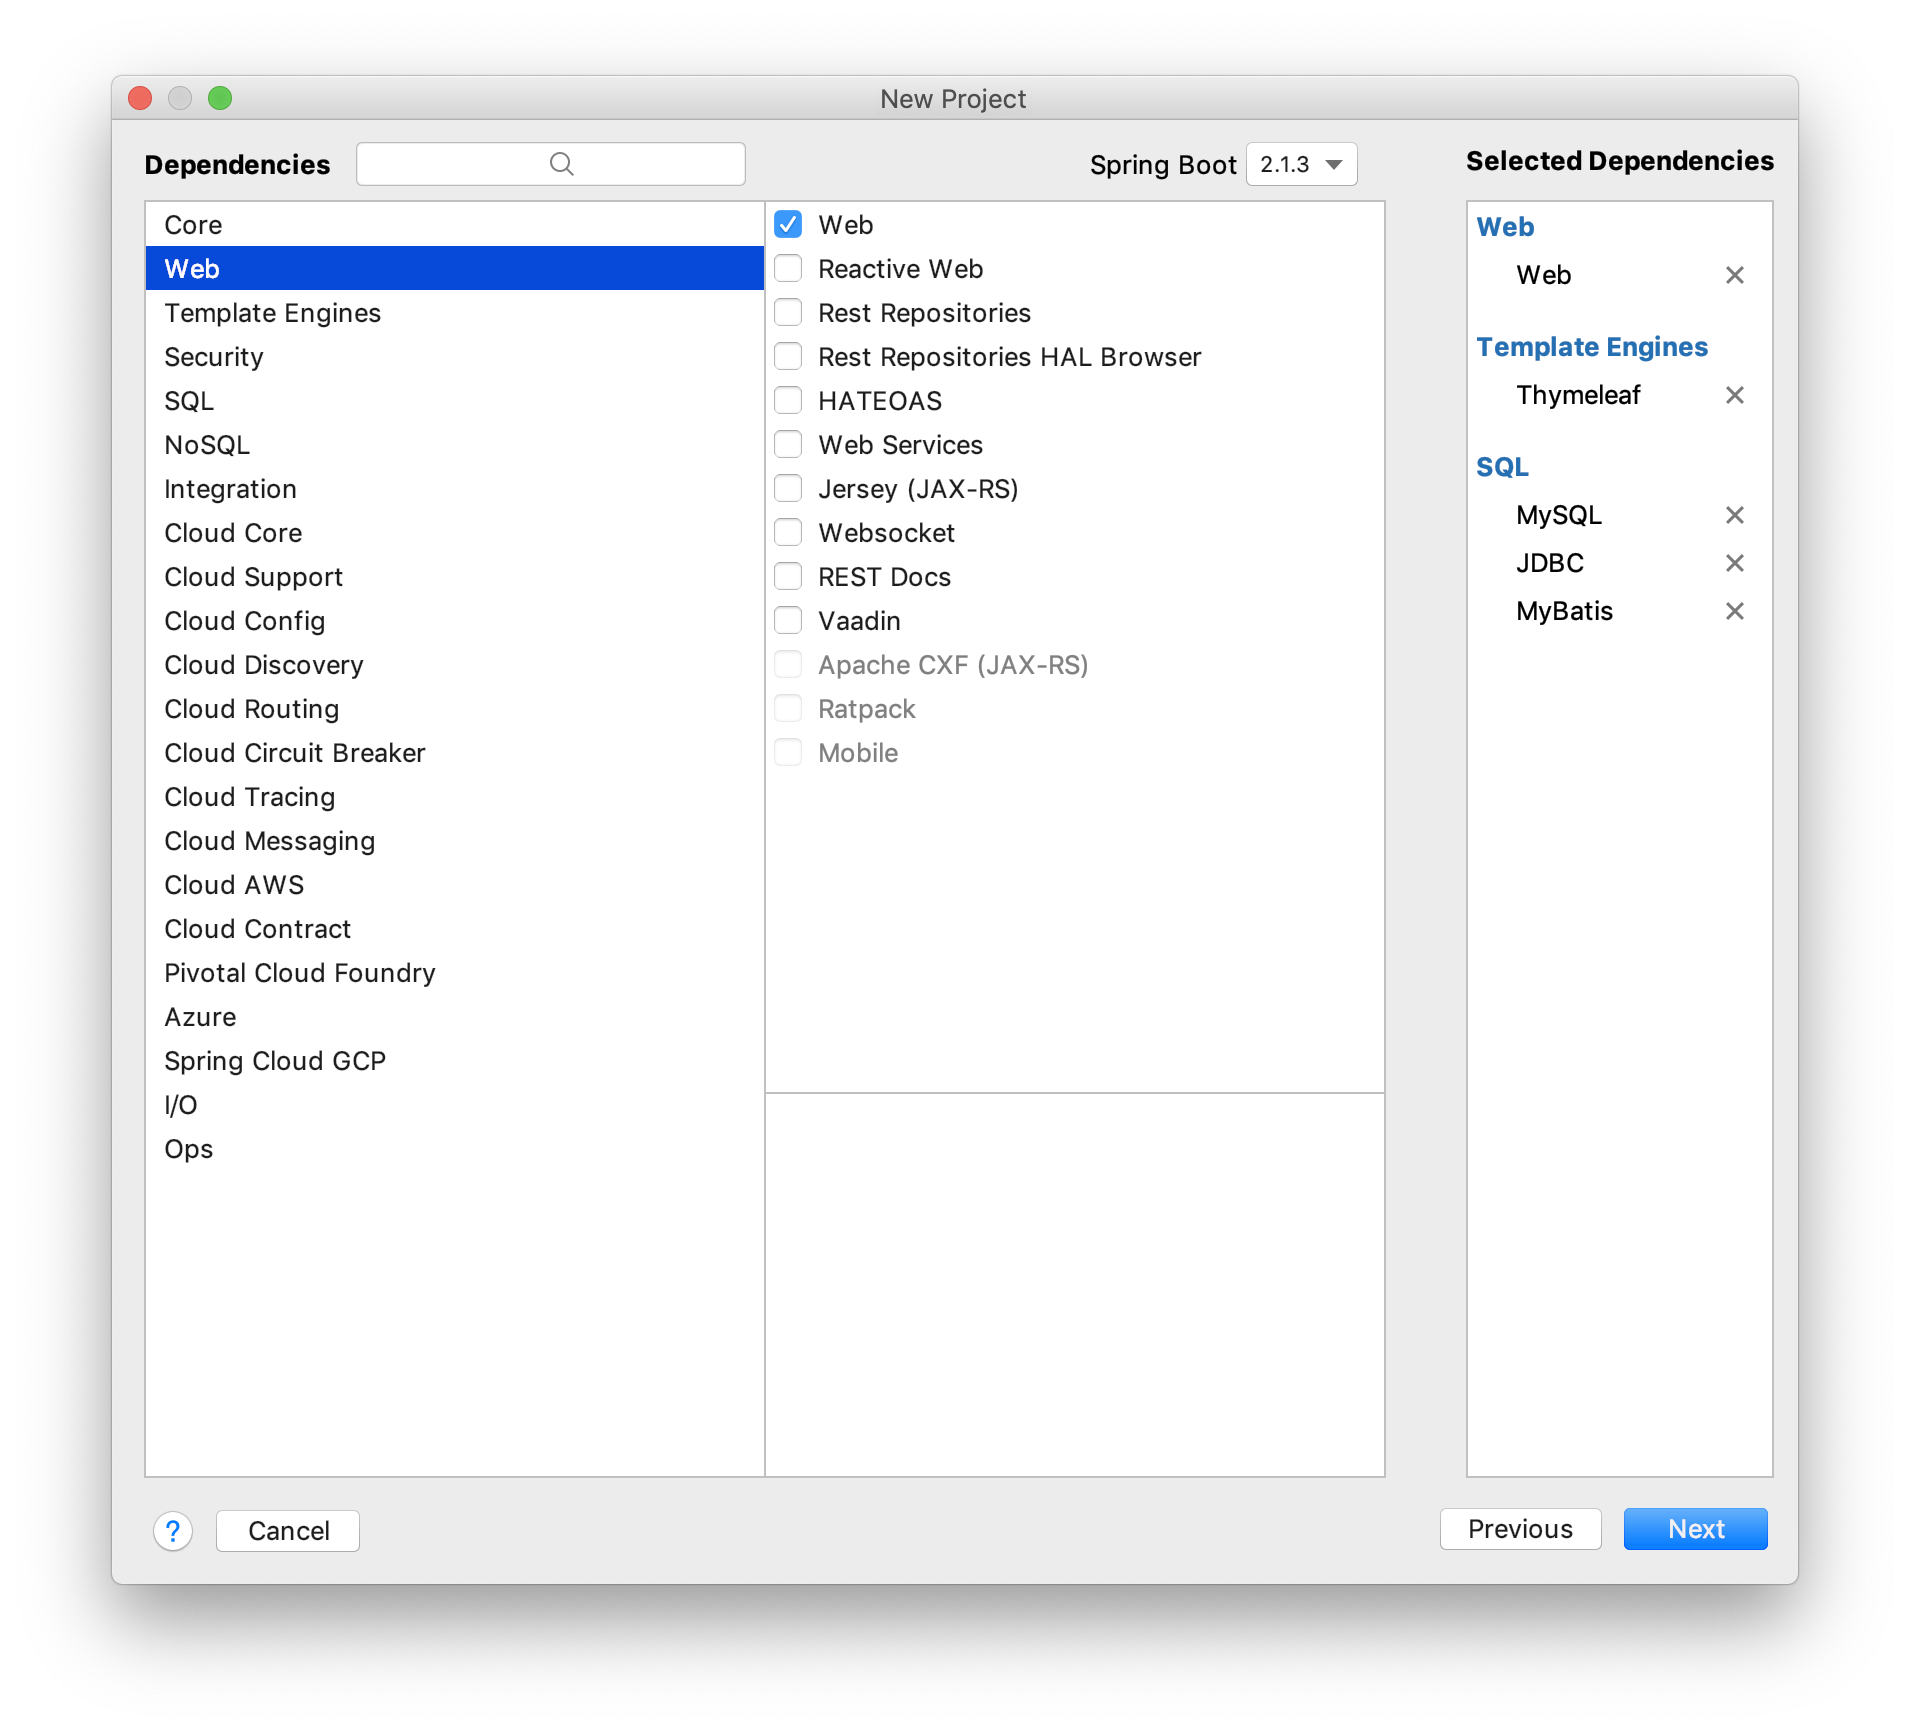Image resolution: width=1910 pixels, height=1732 pixels.
Task: Choose the Cloud Routing category
Action: (x=455, y=709)
